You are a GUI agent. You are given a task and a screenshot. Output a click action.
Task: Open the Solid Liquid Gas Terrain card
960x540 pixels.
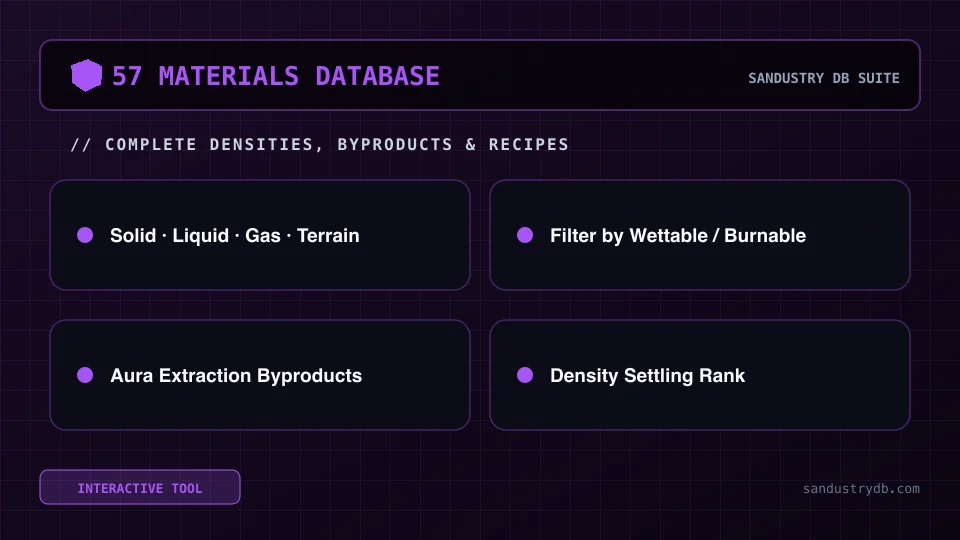click(x=260, y=235)
